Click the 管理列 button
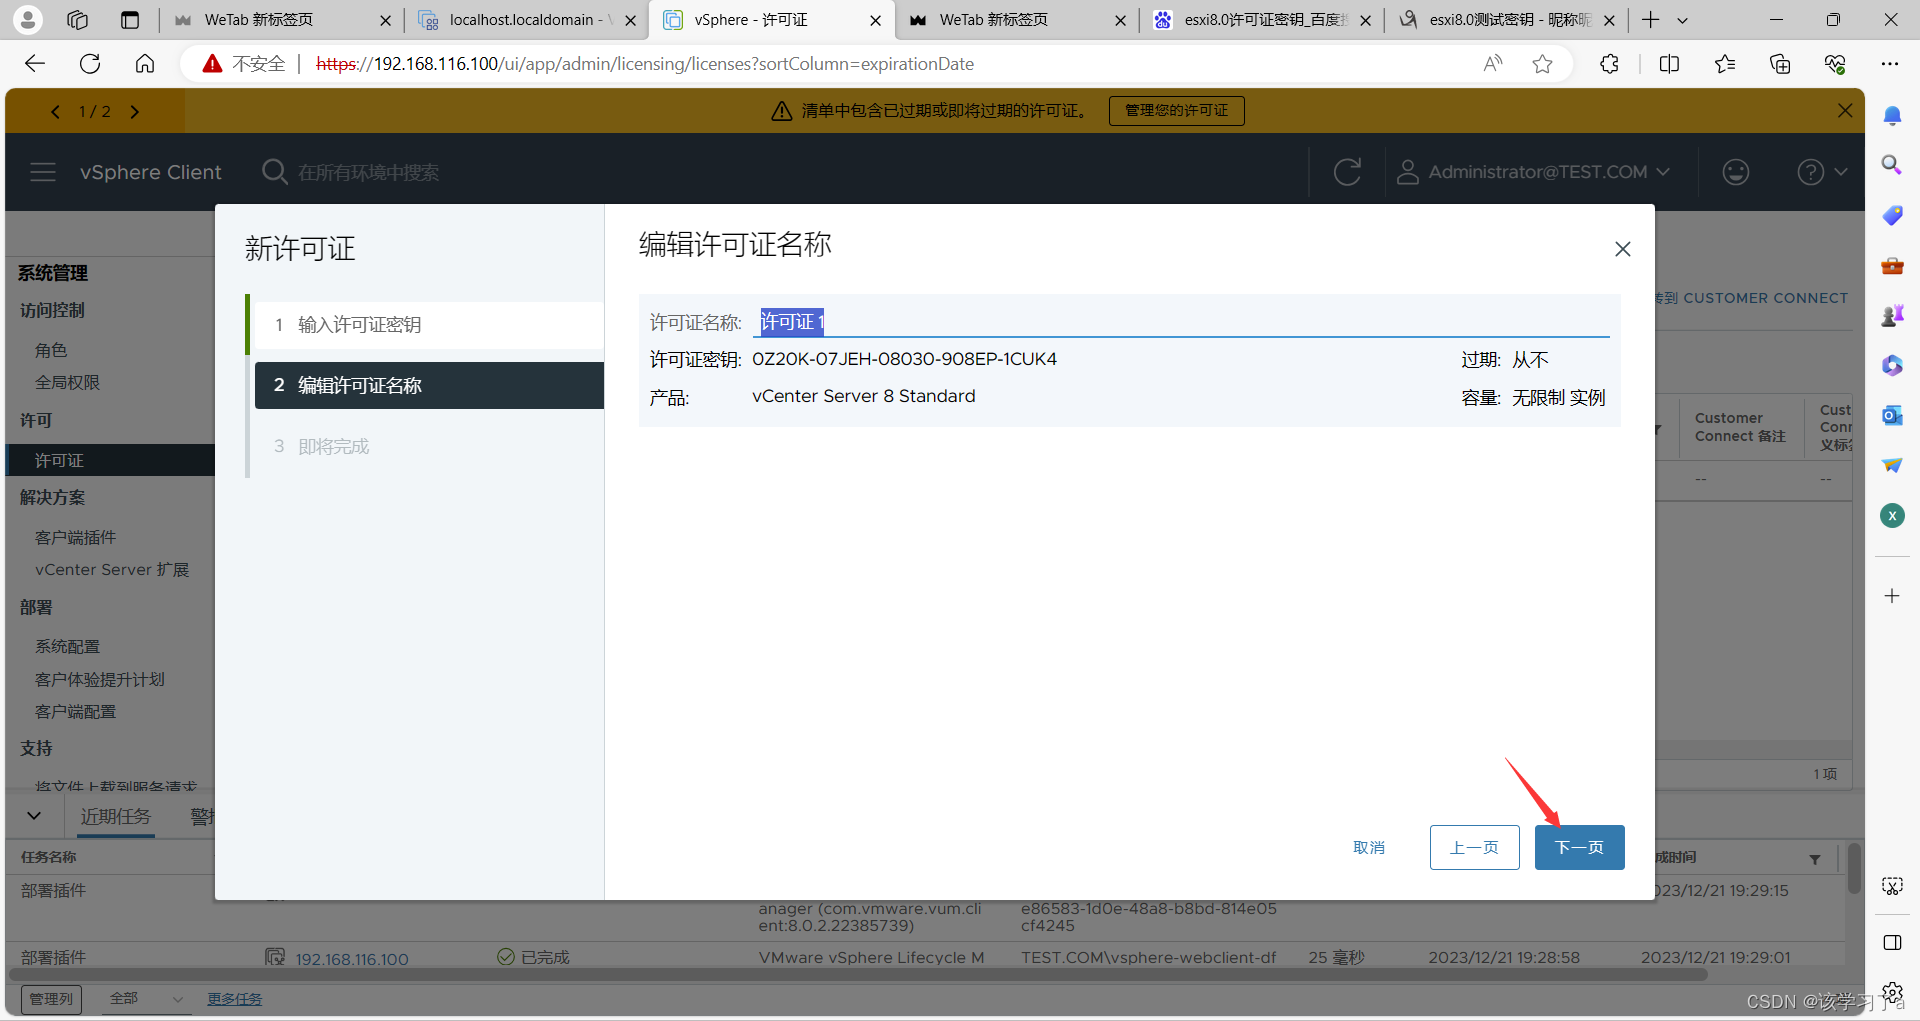 [51, 998]
